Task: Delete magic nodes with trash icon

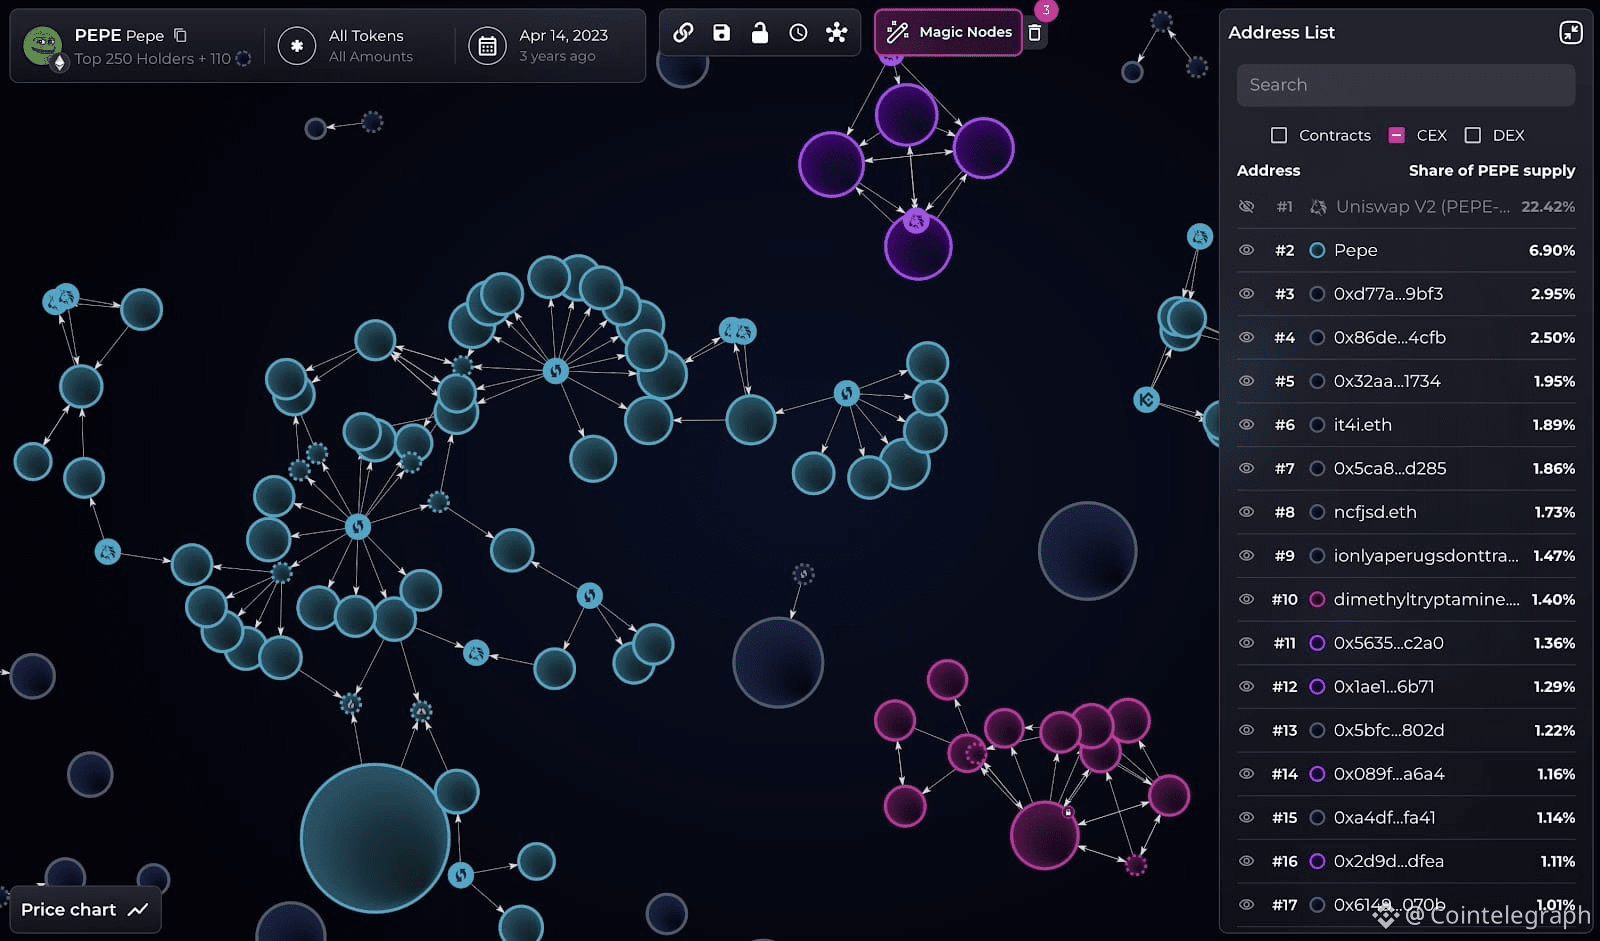Action: tap(1035, 33)
